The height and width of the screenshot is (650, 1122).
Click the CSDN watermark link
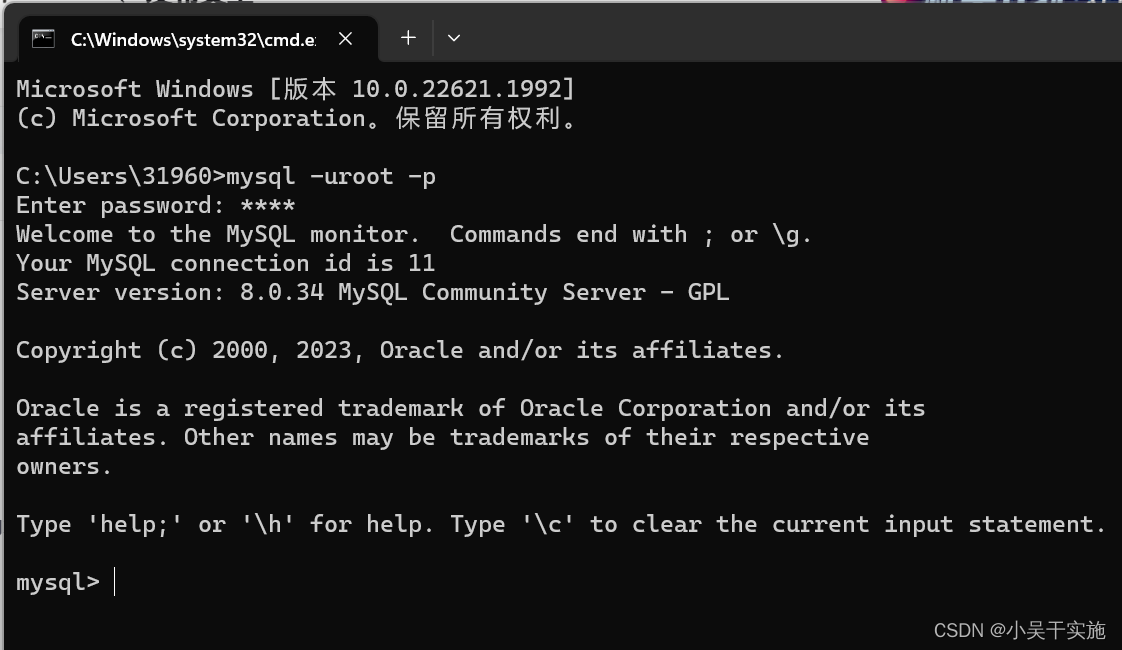[959, 630]
